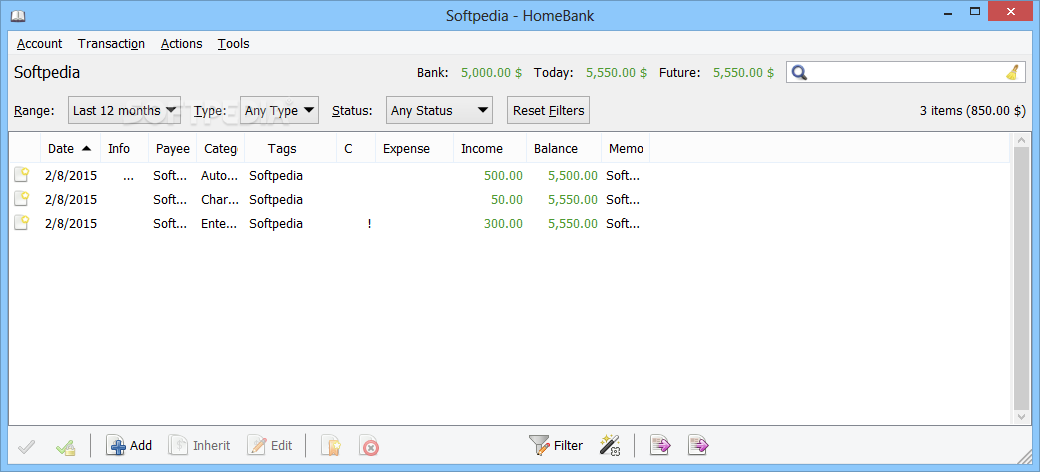This screenshot has height=472, width=1040.
Task: Sort by the C status column header
Action: 356,148
